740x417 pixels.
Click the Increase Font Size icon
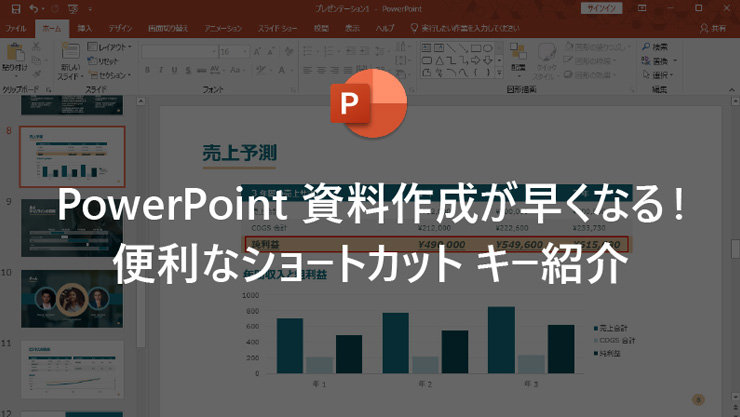258,51
